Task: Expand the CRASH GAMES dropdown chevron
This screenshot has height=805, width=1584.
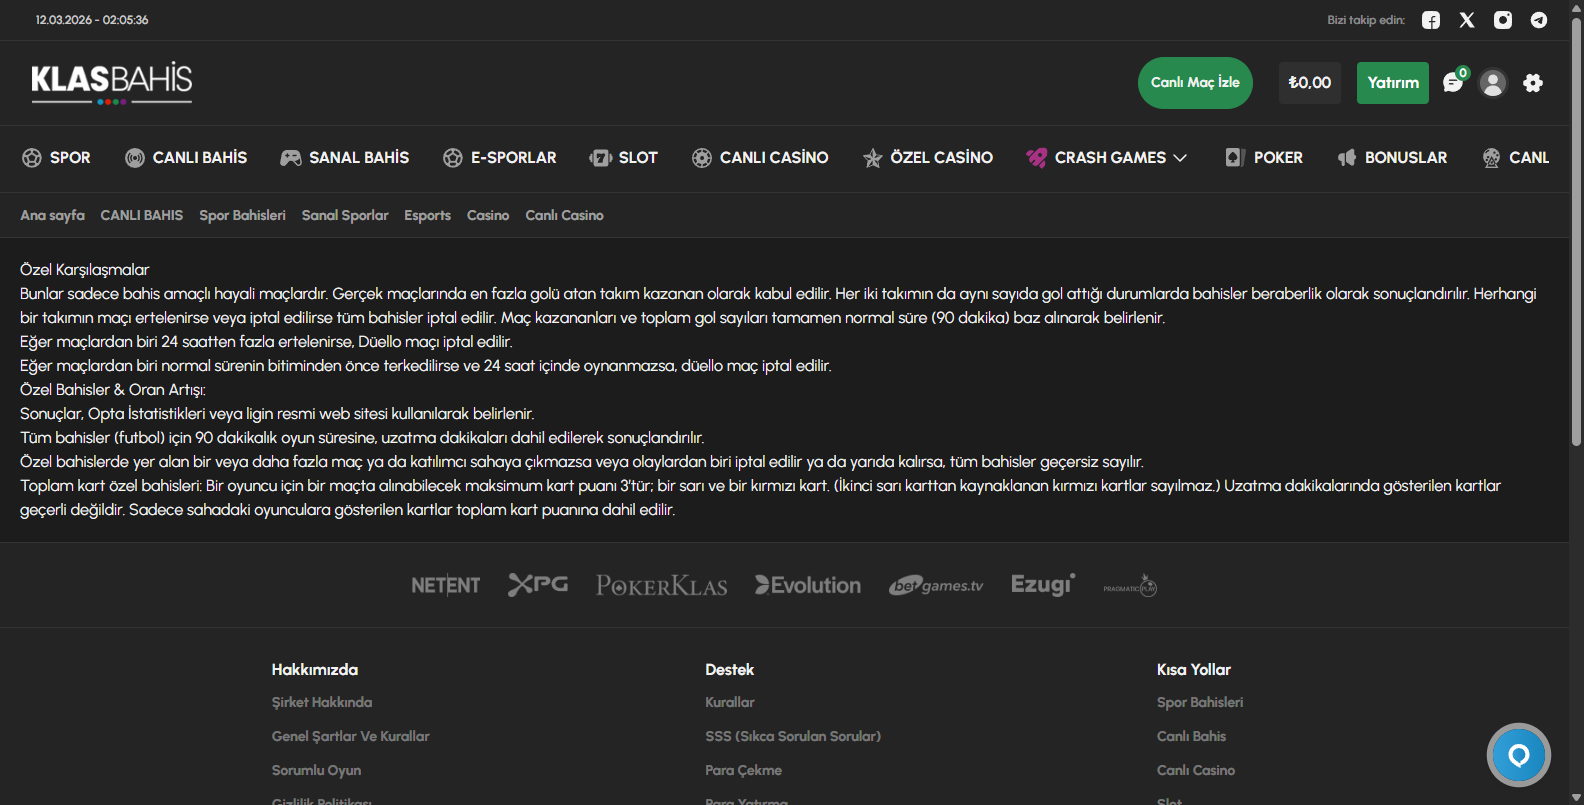Action: pos(1180,158)
